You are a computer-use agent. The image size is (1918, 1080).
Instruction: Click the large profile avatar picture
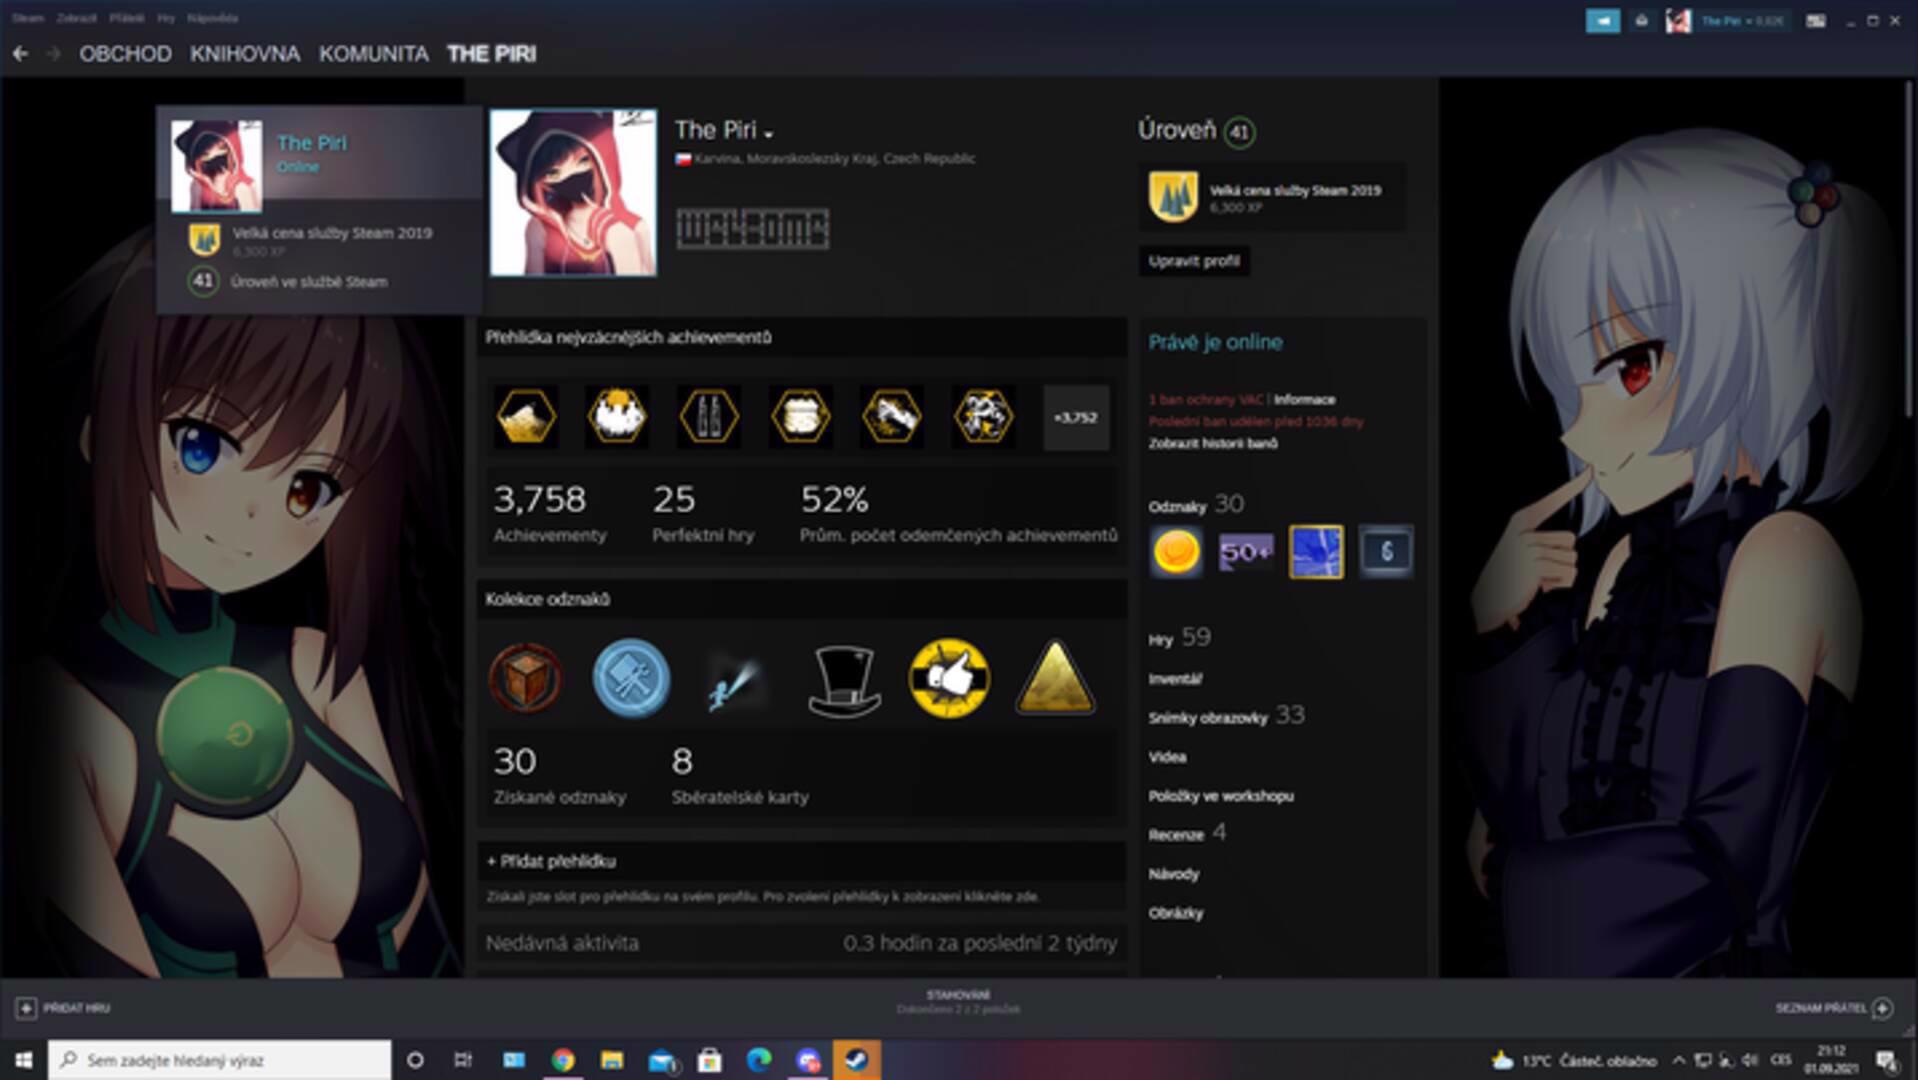point(573,192)
